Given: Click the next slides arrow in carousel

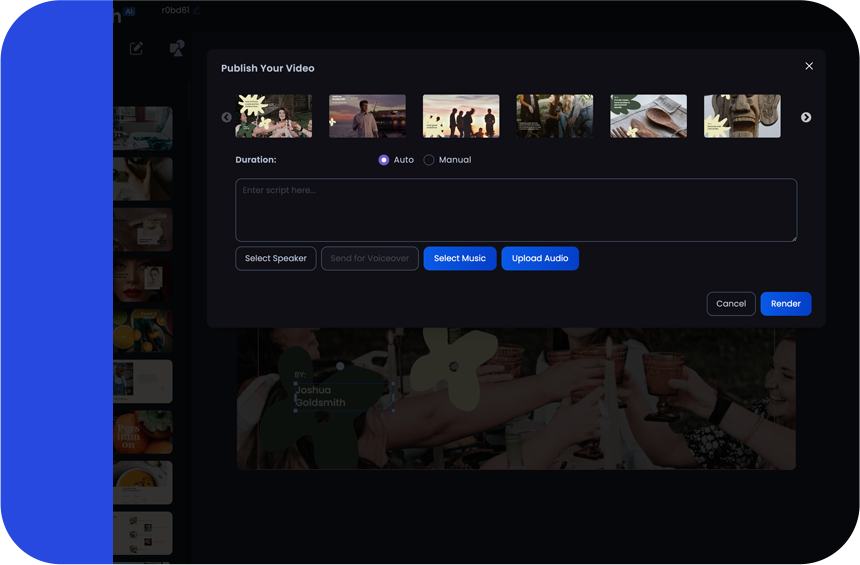Looking at the screenshot, I should click(x=806, y=117).
